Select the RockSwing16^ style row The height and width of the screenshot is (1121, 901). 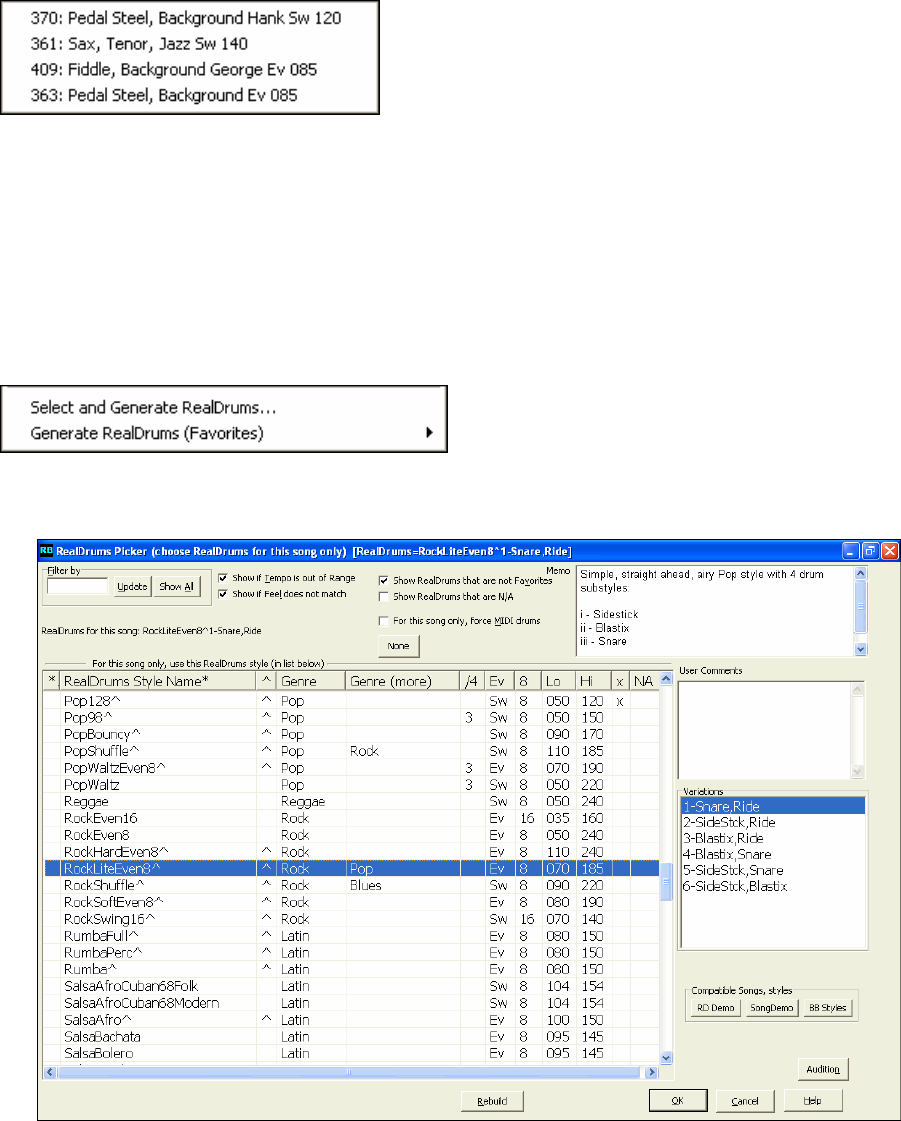[351, 919]
